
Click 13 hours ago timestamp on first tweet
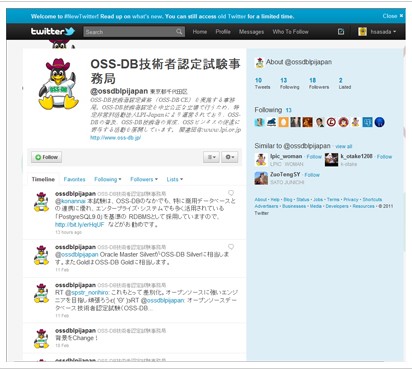(x=68, y=232)
